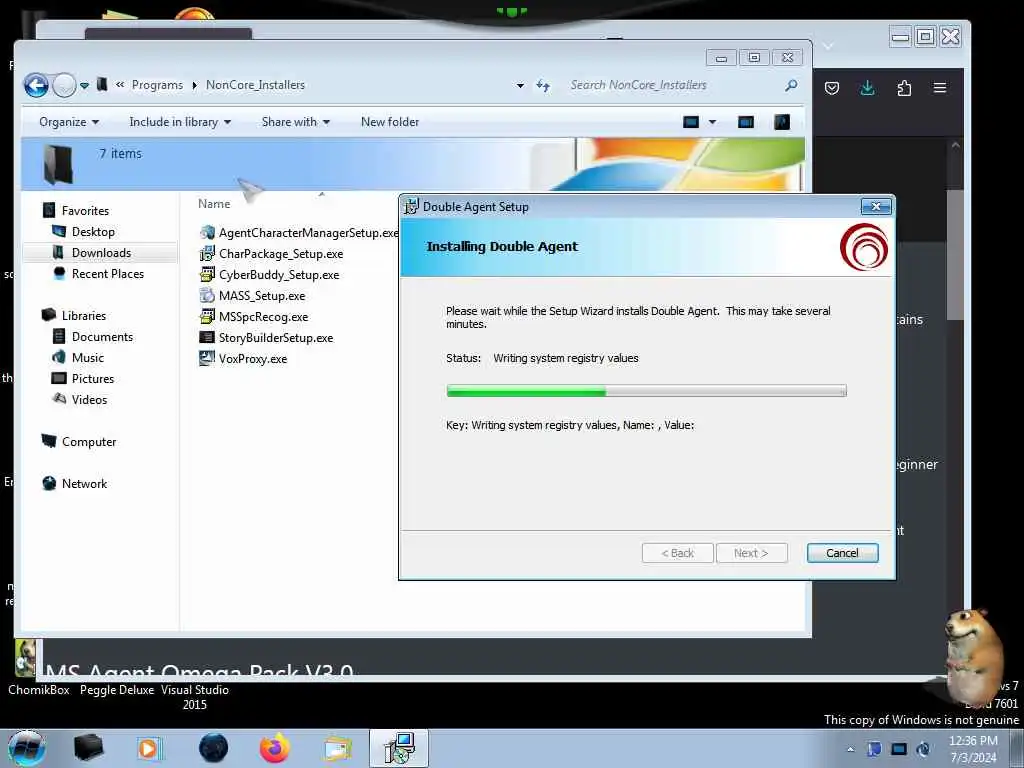Viewport: 1024px width, 768px height.
Task: Click the Double Agent Setup title bar icon
Action: pyautogui.click(x=411, y=207)
